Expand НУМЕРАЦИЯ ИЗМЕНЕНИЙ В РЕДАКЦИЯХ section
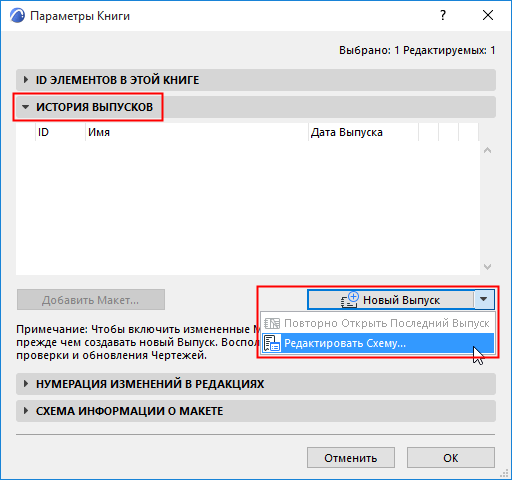 [x=256, y=384]
